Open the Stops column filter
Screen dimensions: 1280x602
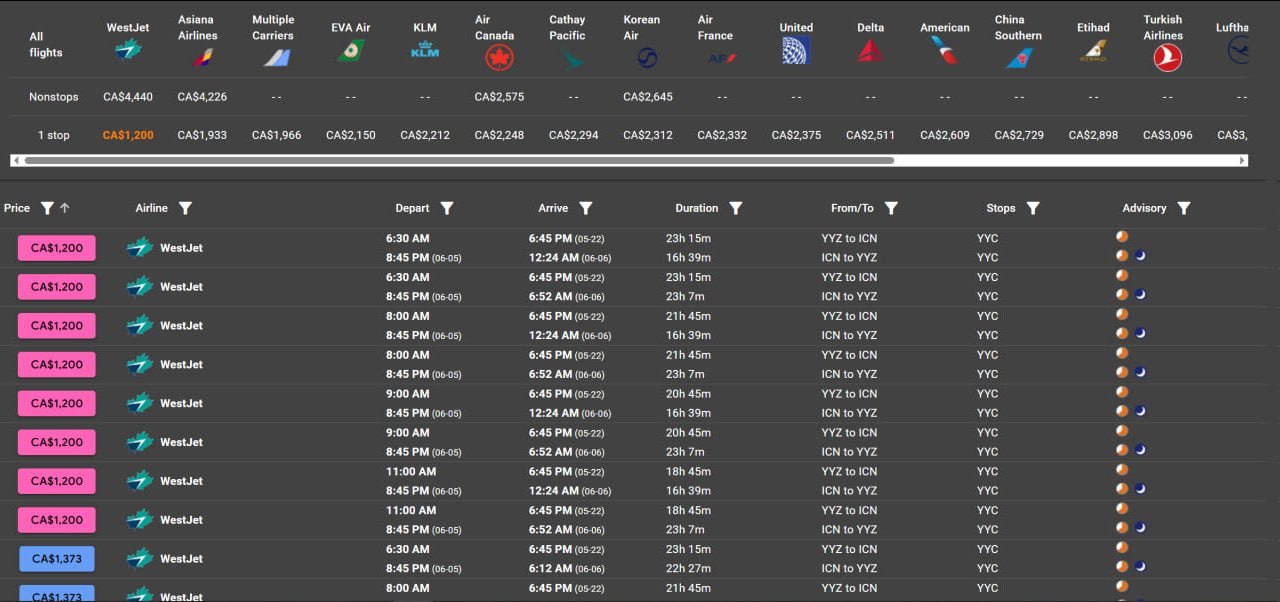(1033, 208)
